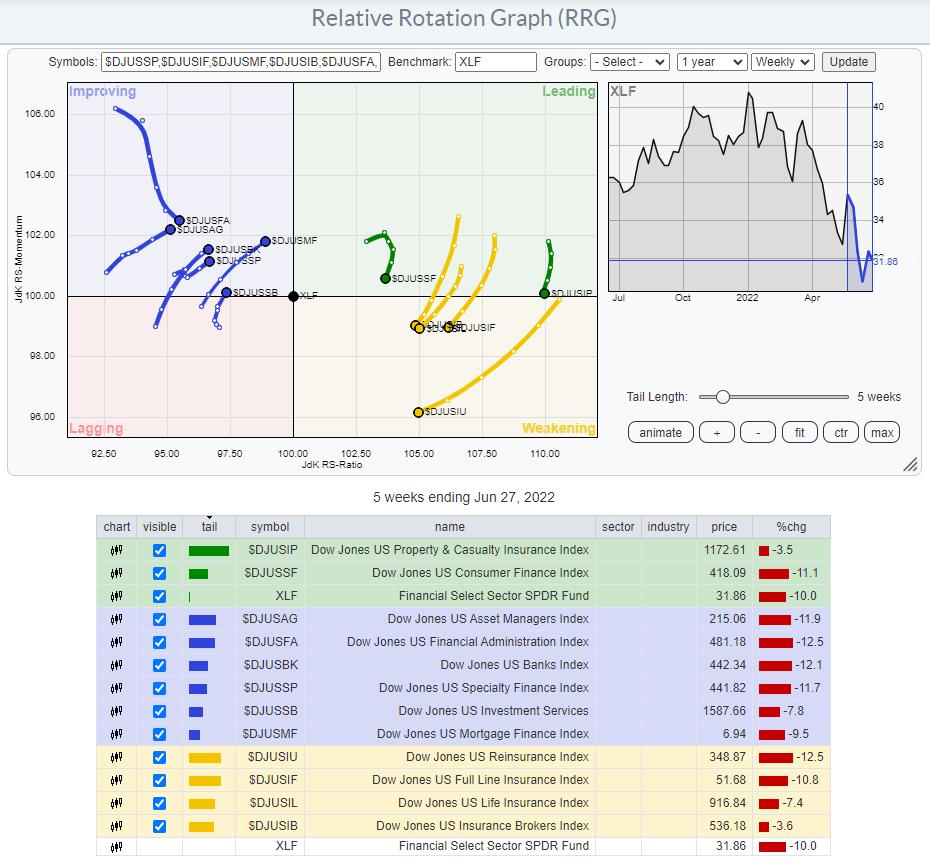Open the Groups select dropdown
The image size is (930, 868).
[x=630, y=62]
